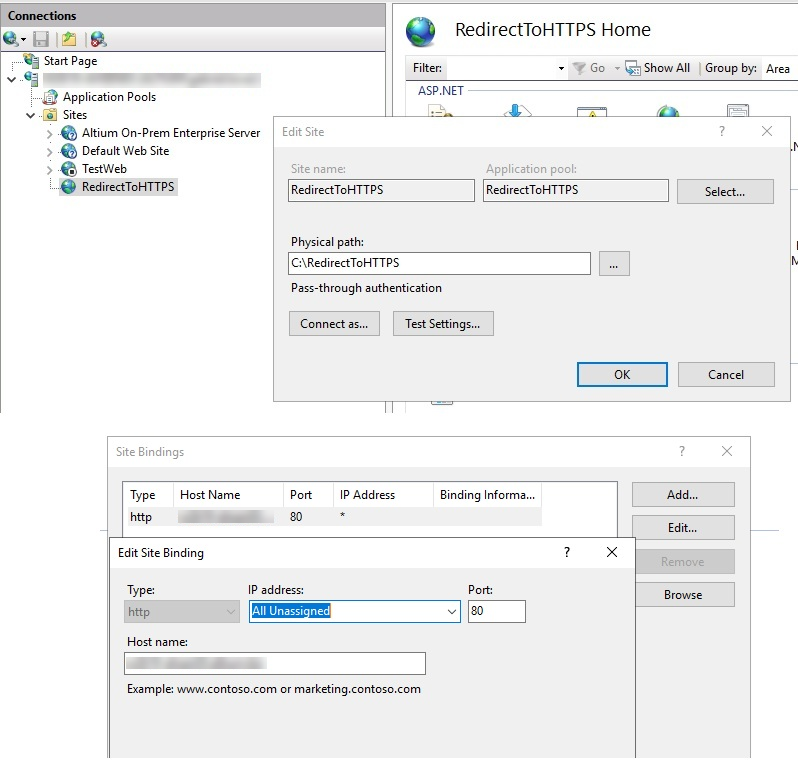798x768 pixels.
Task: Click Site Bindings help question mark
Action: click(682, 451)
